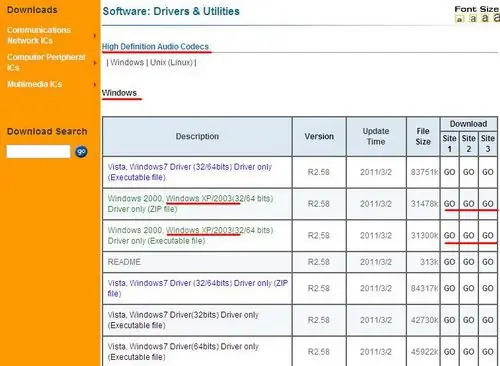Click Site 3 GO for 84317k ZIP file

[488, 288]
